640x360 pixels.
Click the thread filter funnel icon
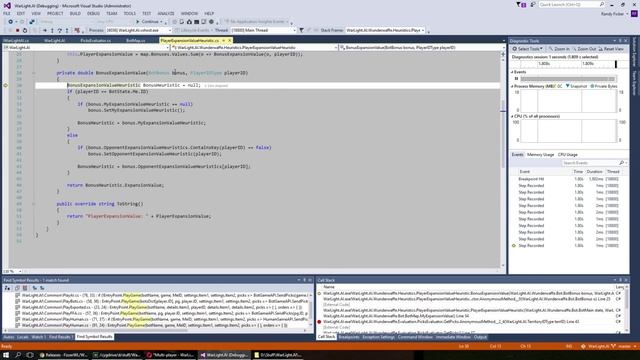point(301,30)
